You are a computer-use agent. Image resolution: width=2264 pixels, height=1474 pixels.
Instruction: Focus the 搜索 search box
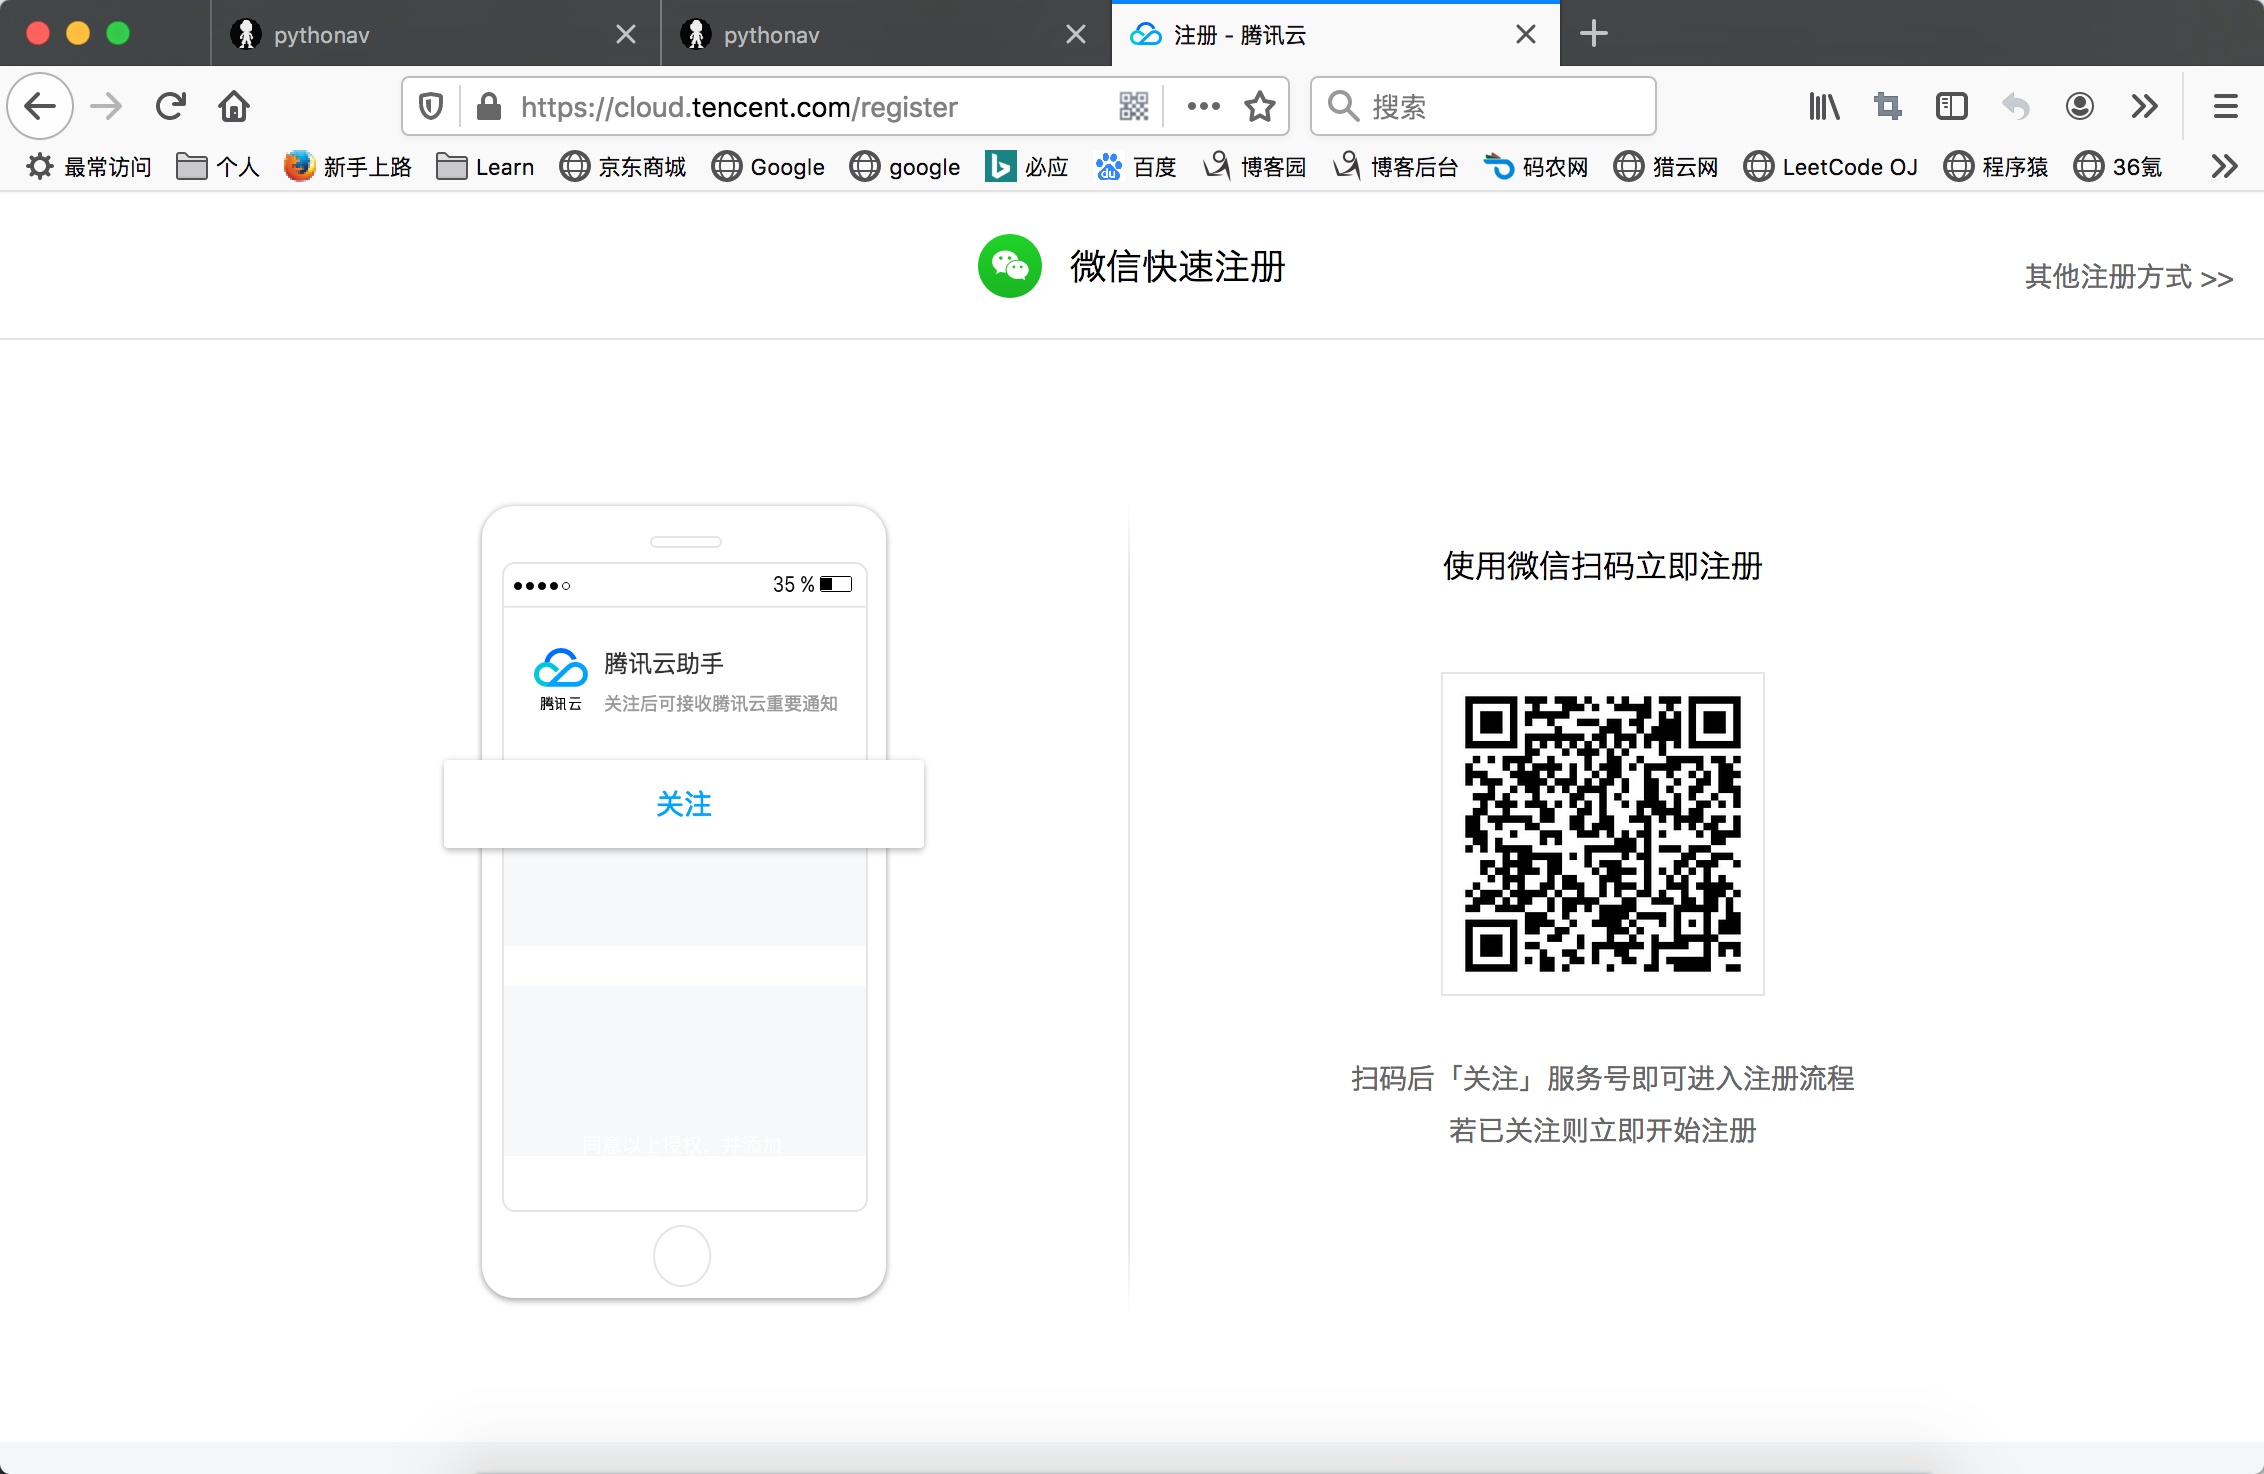1484,106
